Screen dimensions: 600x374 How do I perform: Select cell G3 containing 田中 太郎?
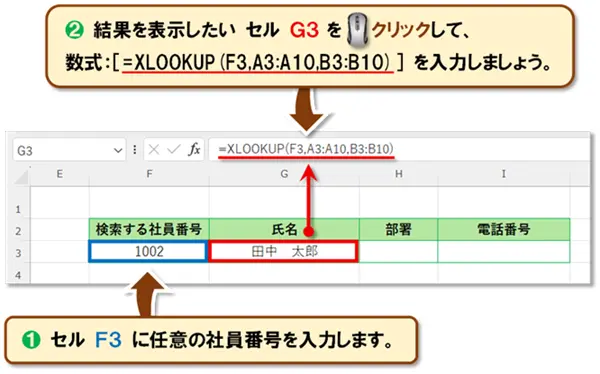coord(284,252)
